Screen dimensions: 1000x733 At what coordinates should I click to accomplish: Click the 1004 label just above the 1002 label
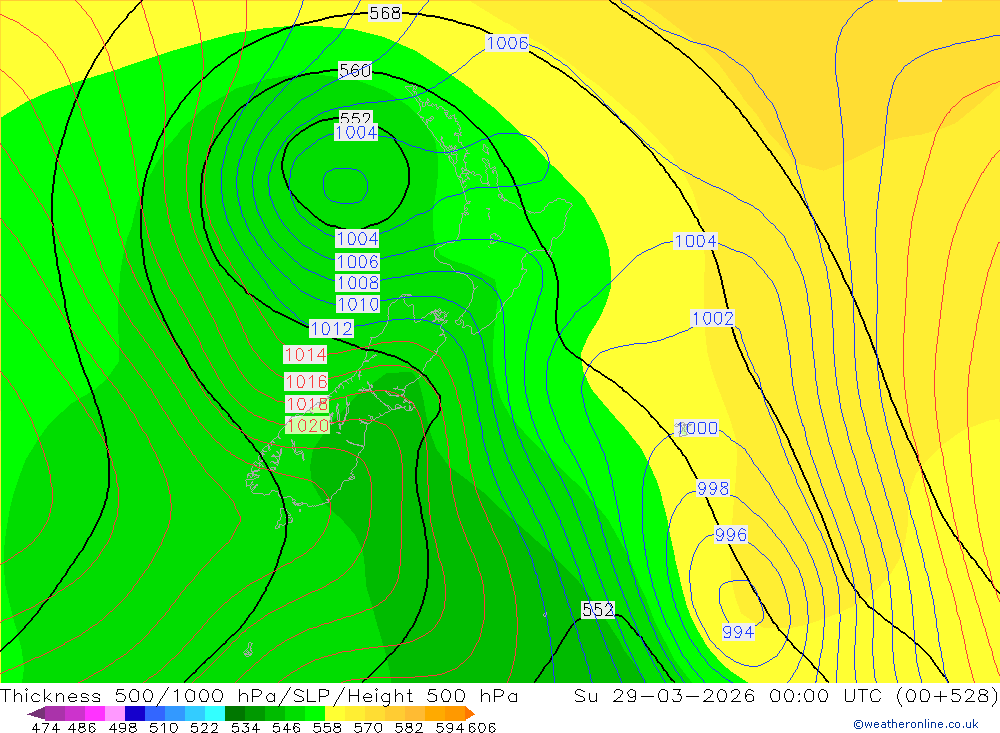[696, 241]
